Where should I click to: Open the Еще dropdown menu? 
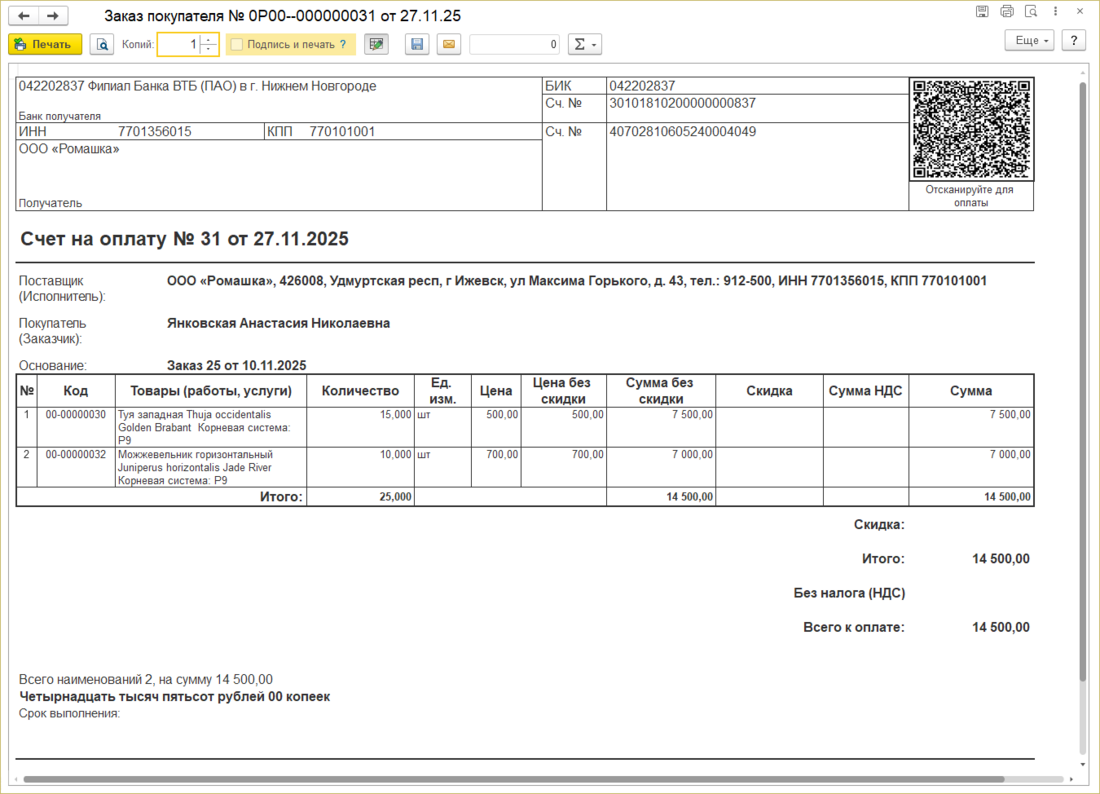(1029, 40)
